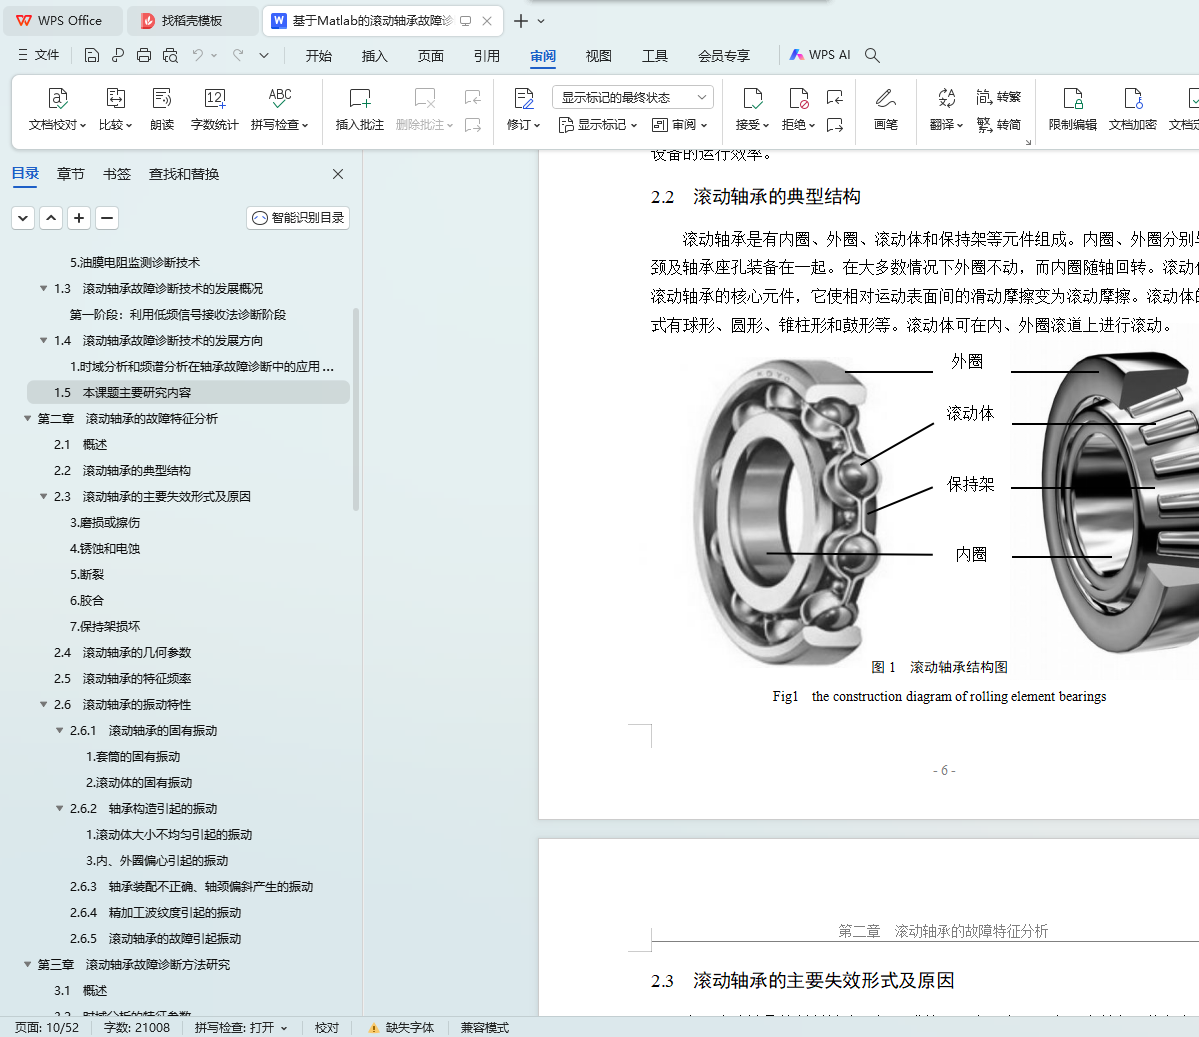Click the 接受 accept changes icon
This screenshot has height=1037, width=1199.
pos(752,99)
